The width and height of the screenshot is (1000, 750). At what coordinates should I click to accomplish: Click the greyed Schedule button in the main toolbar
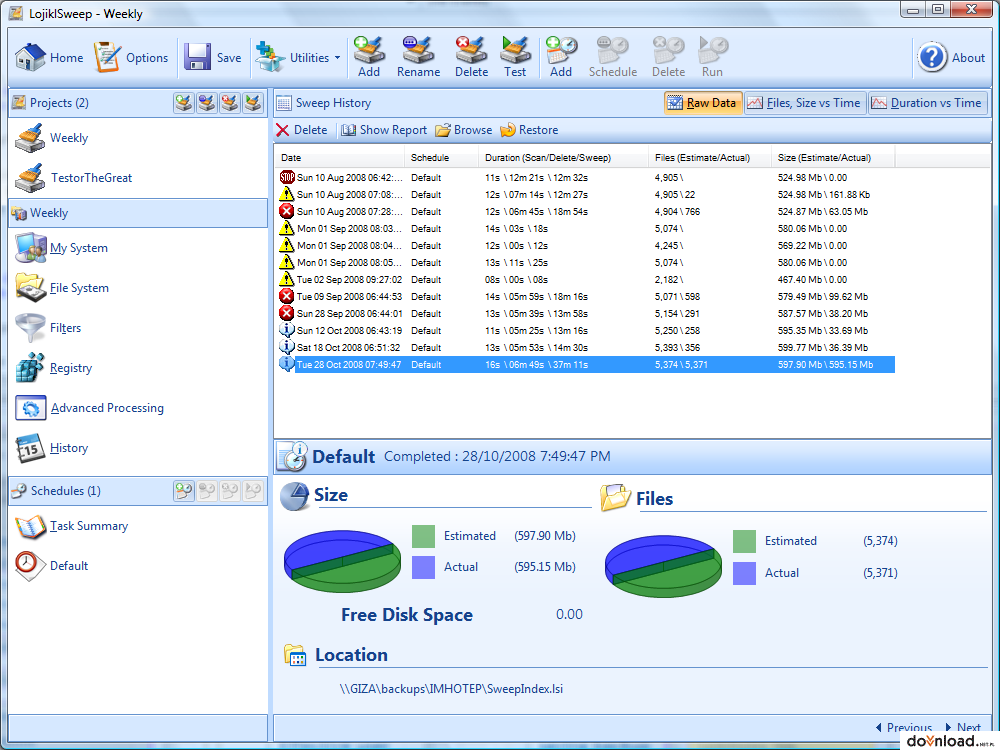(x=613, y=57)
